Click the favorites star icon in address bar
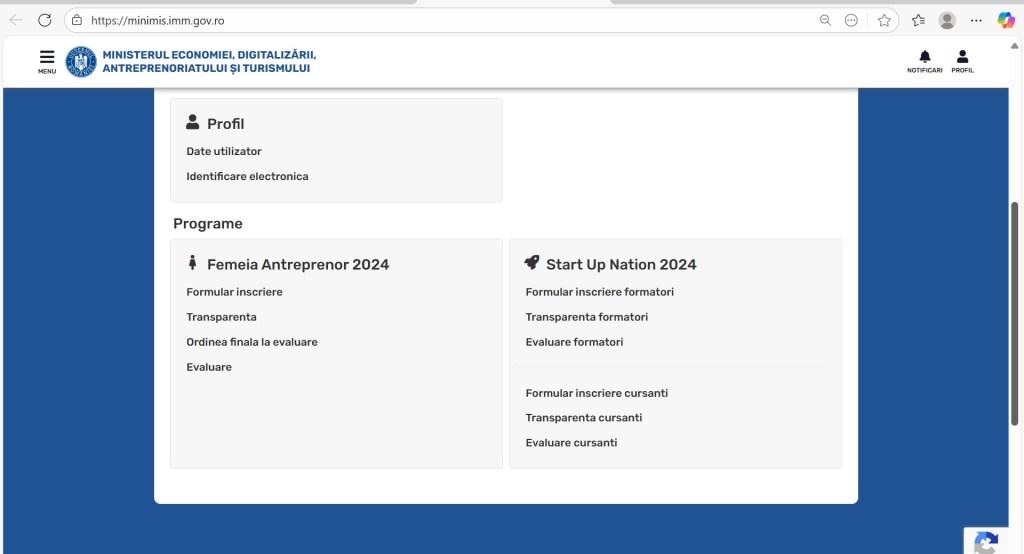The width and height of the screenshot is (1024, 554). click(884, 20)
